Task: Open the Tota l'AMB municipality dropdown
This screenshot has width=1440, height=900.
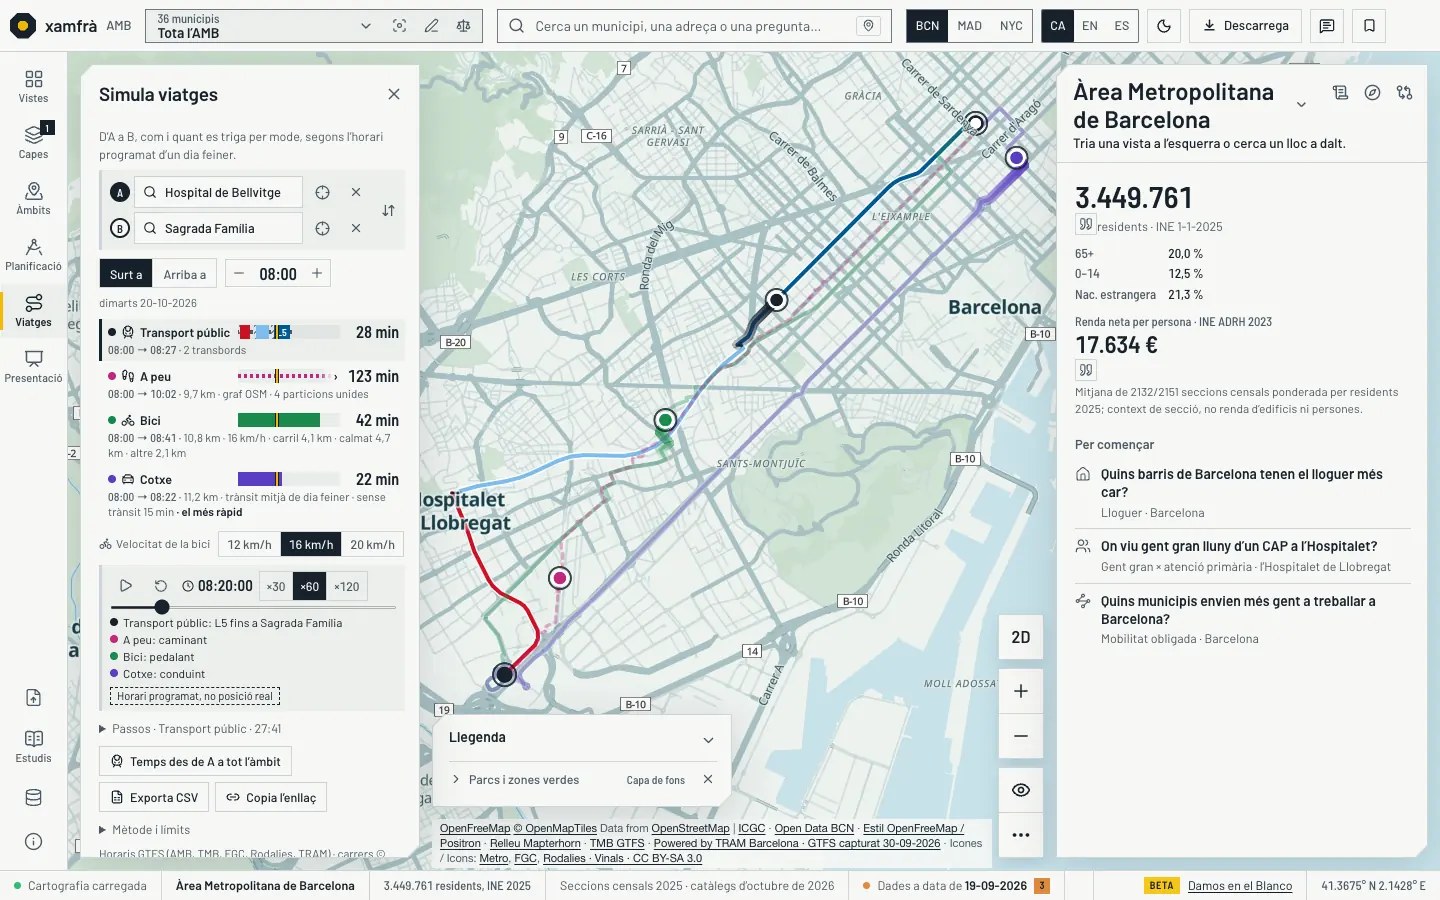Action: point(263,26)
